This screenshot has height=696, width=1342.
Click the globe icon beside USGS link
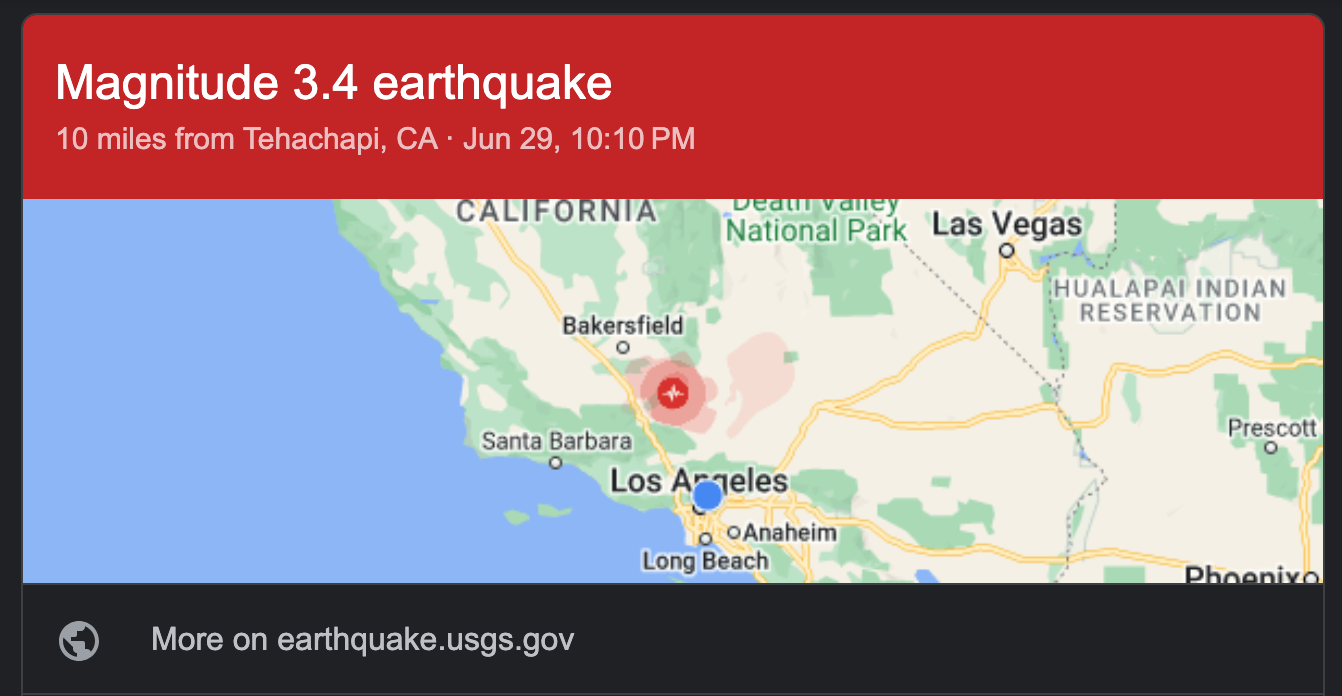pos(79,641)
